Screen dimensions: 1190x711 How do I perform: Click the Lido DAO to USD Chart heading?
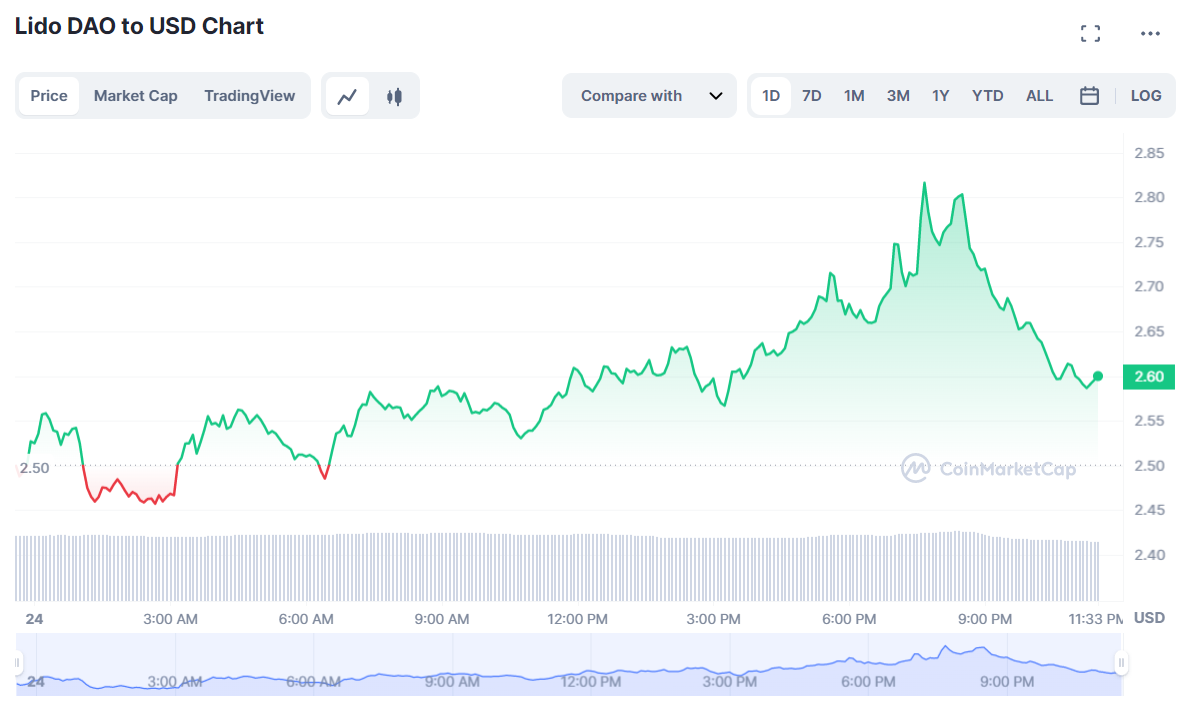point(139,26)
